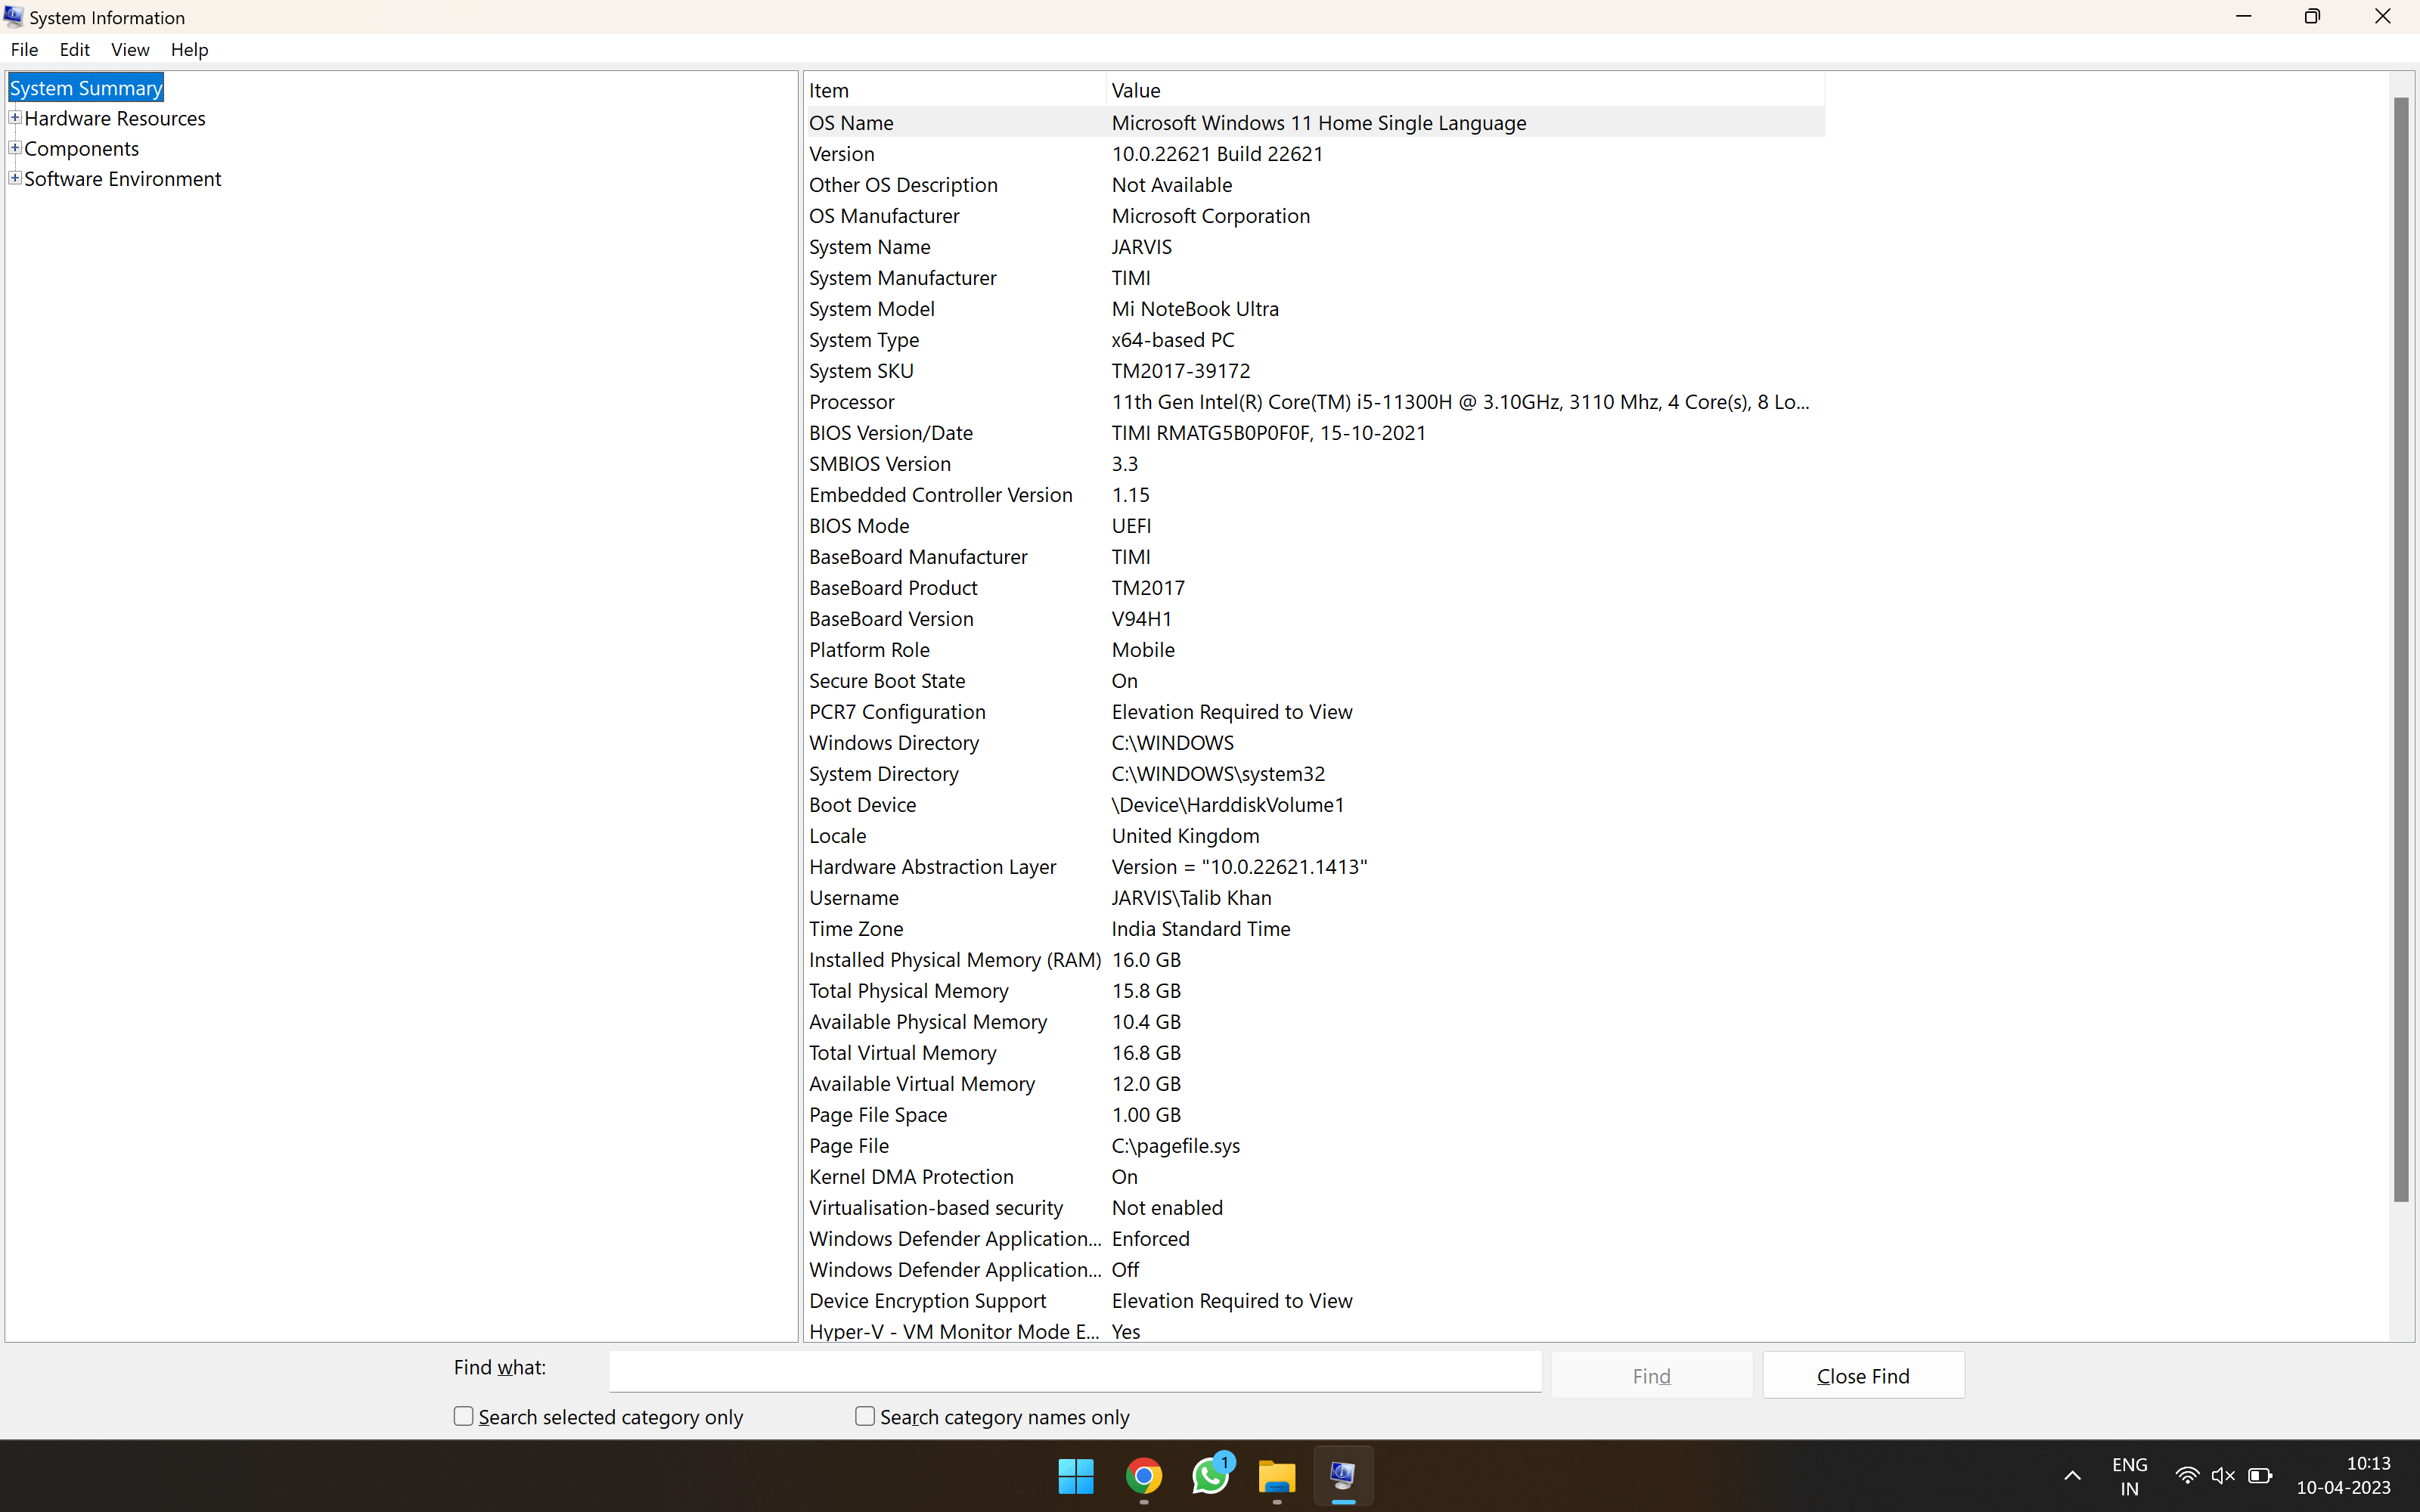Click the Mi NoteBook Ultra value
Viewport: 2420px width, 1512px height.
[x=1195, y=308]
